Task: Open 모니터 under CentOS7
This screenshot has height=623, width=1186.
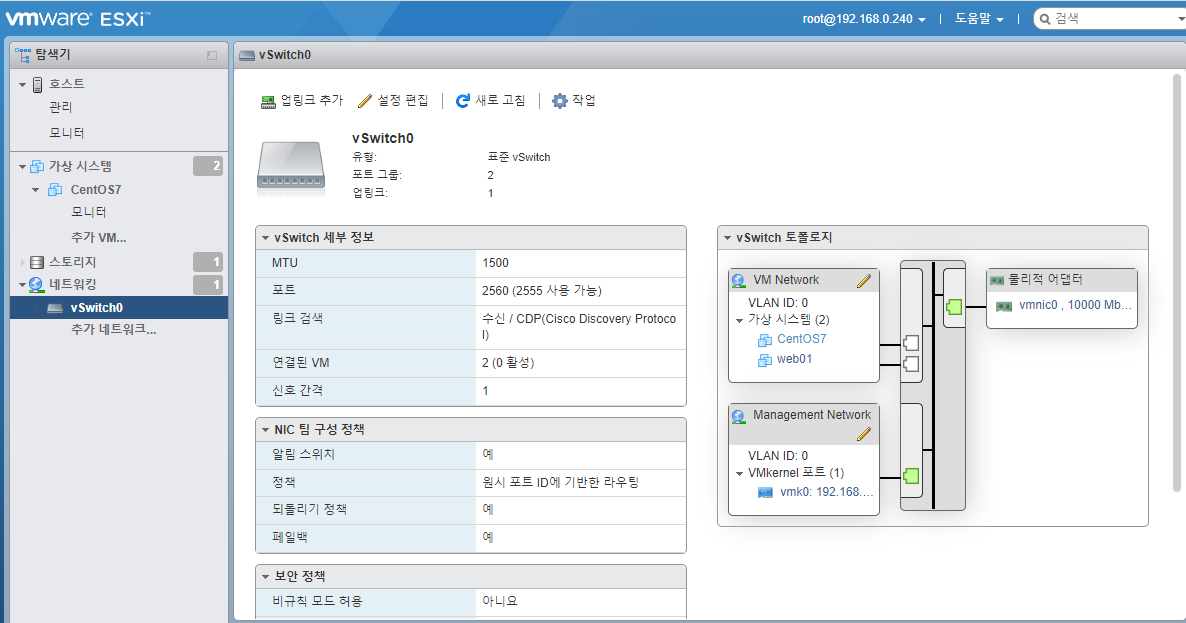Action: click(x=88, y=212)
